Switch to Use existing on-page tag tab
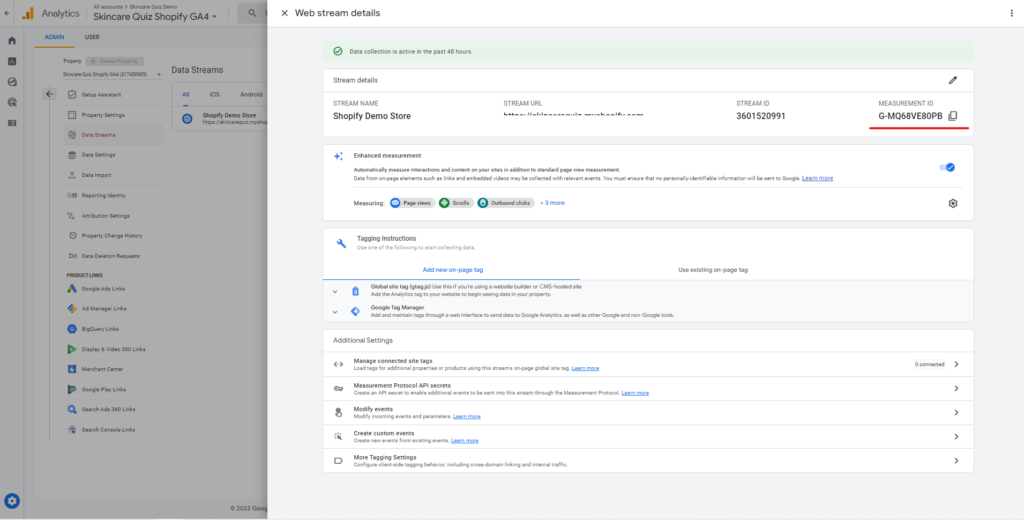Image resolution: width=1024 pixels, height=520 pixels. [712, 270]
